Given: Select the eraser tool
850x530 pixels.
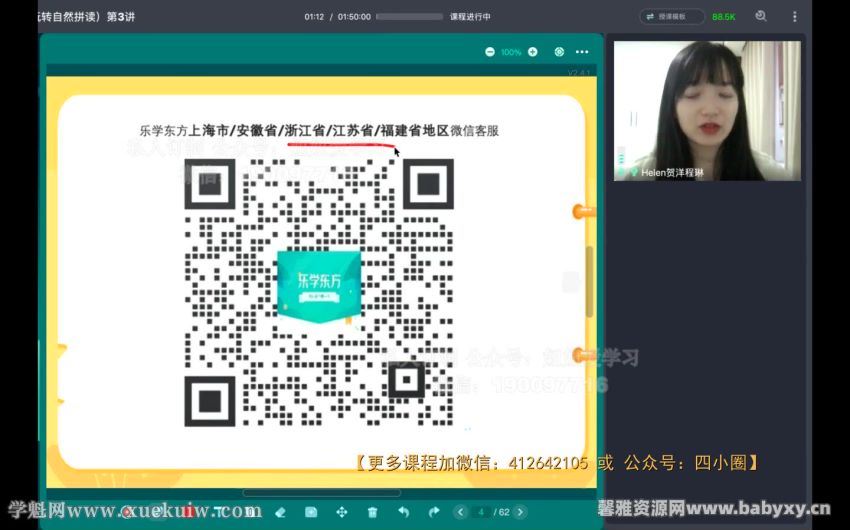Looking at the screenshot, I should [280, 512].
